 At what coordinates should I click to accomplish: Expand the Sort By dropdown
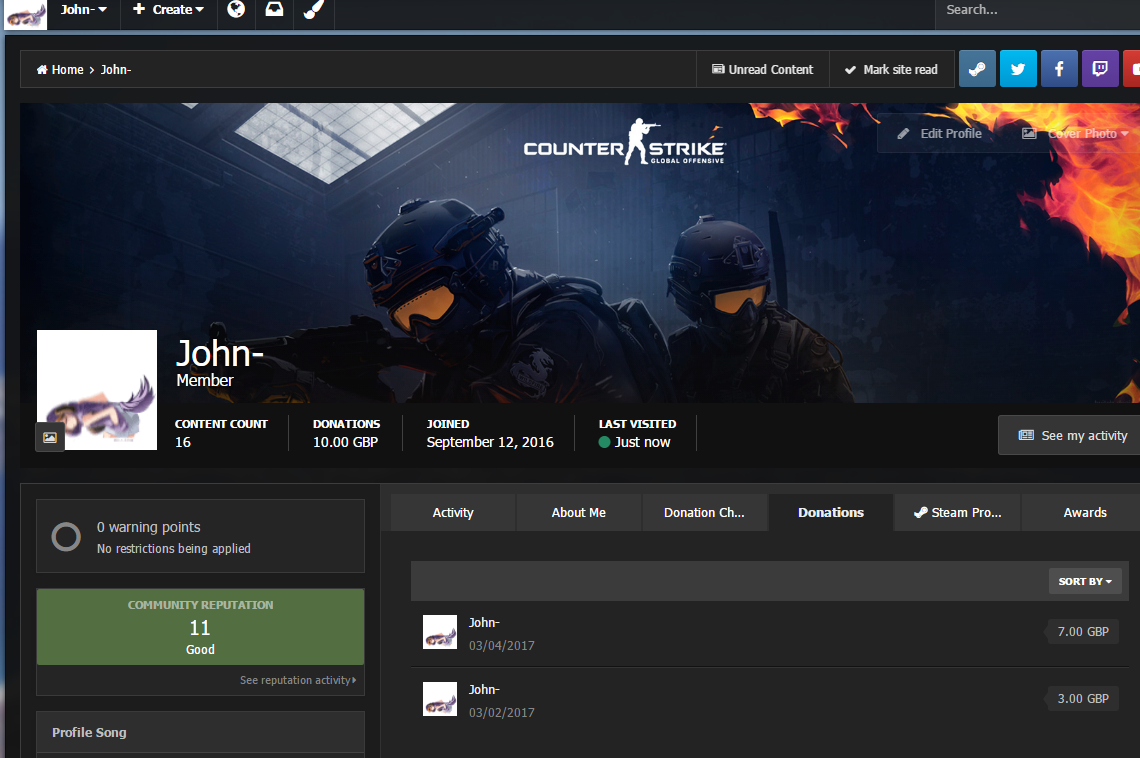tap(1085, 581)
